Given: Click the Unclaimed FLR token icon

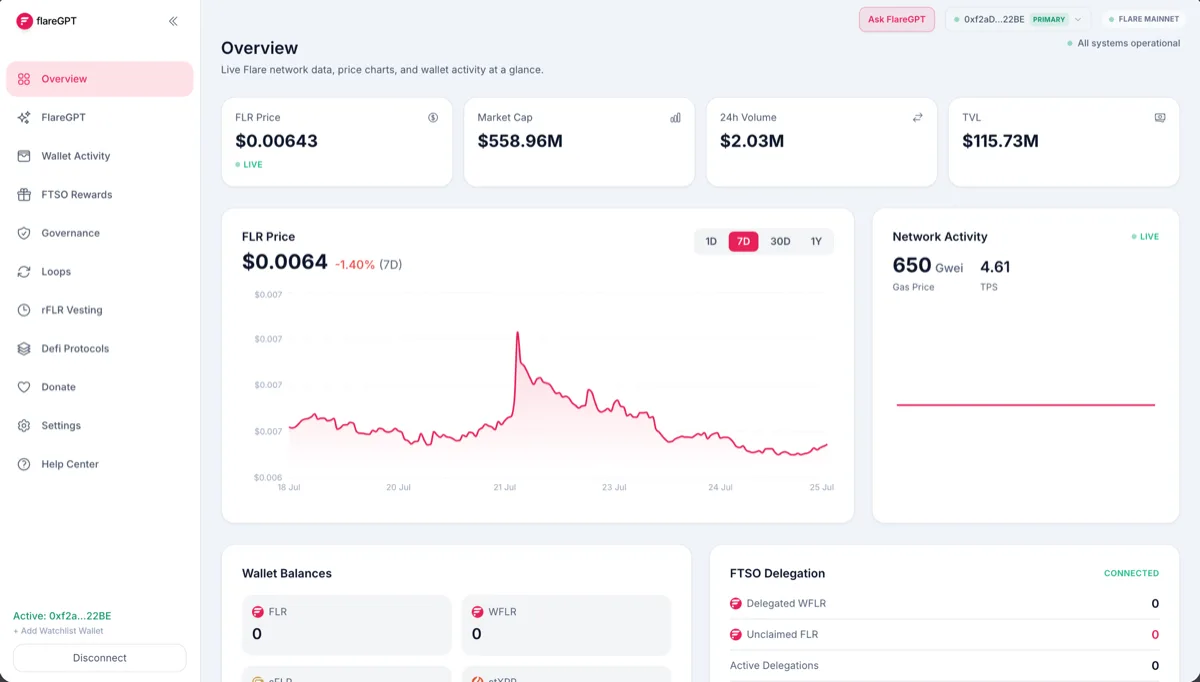Looking at the screenshot, I should [x=736, y=634].
